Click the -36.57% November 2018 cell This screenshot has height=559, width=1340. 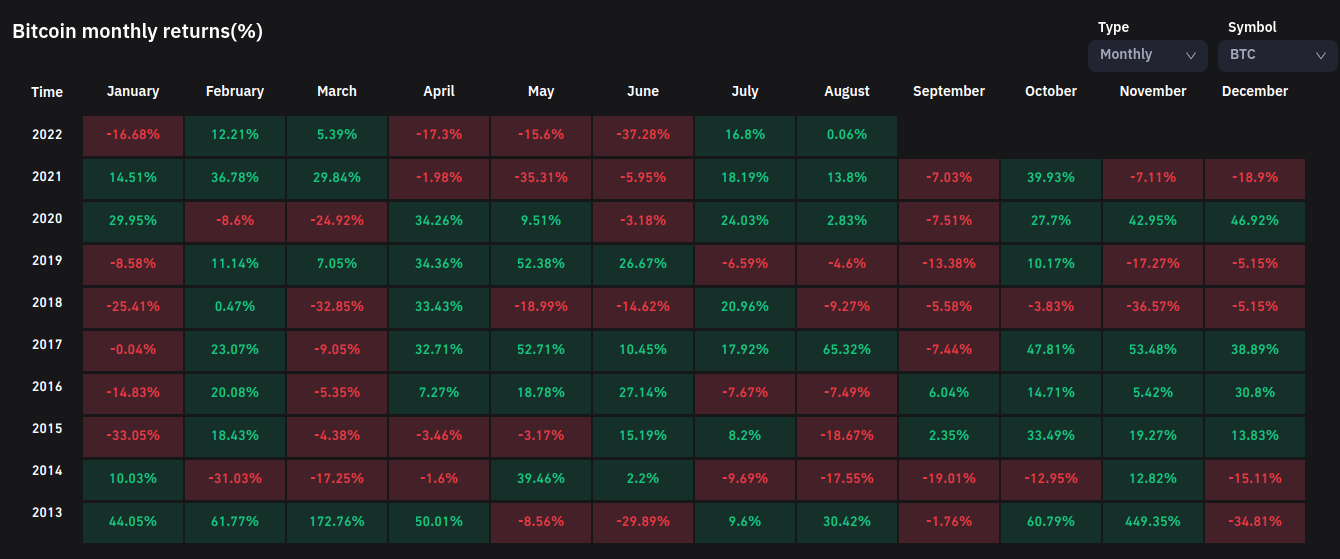coord(1153,306)
